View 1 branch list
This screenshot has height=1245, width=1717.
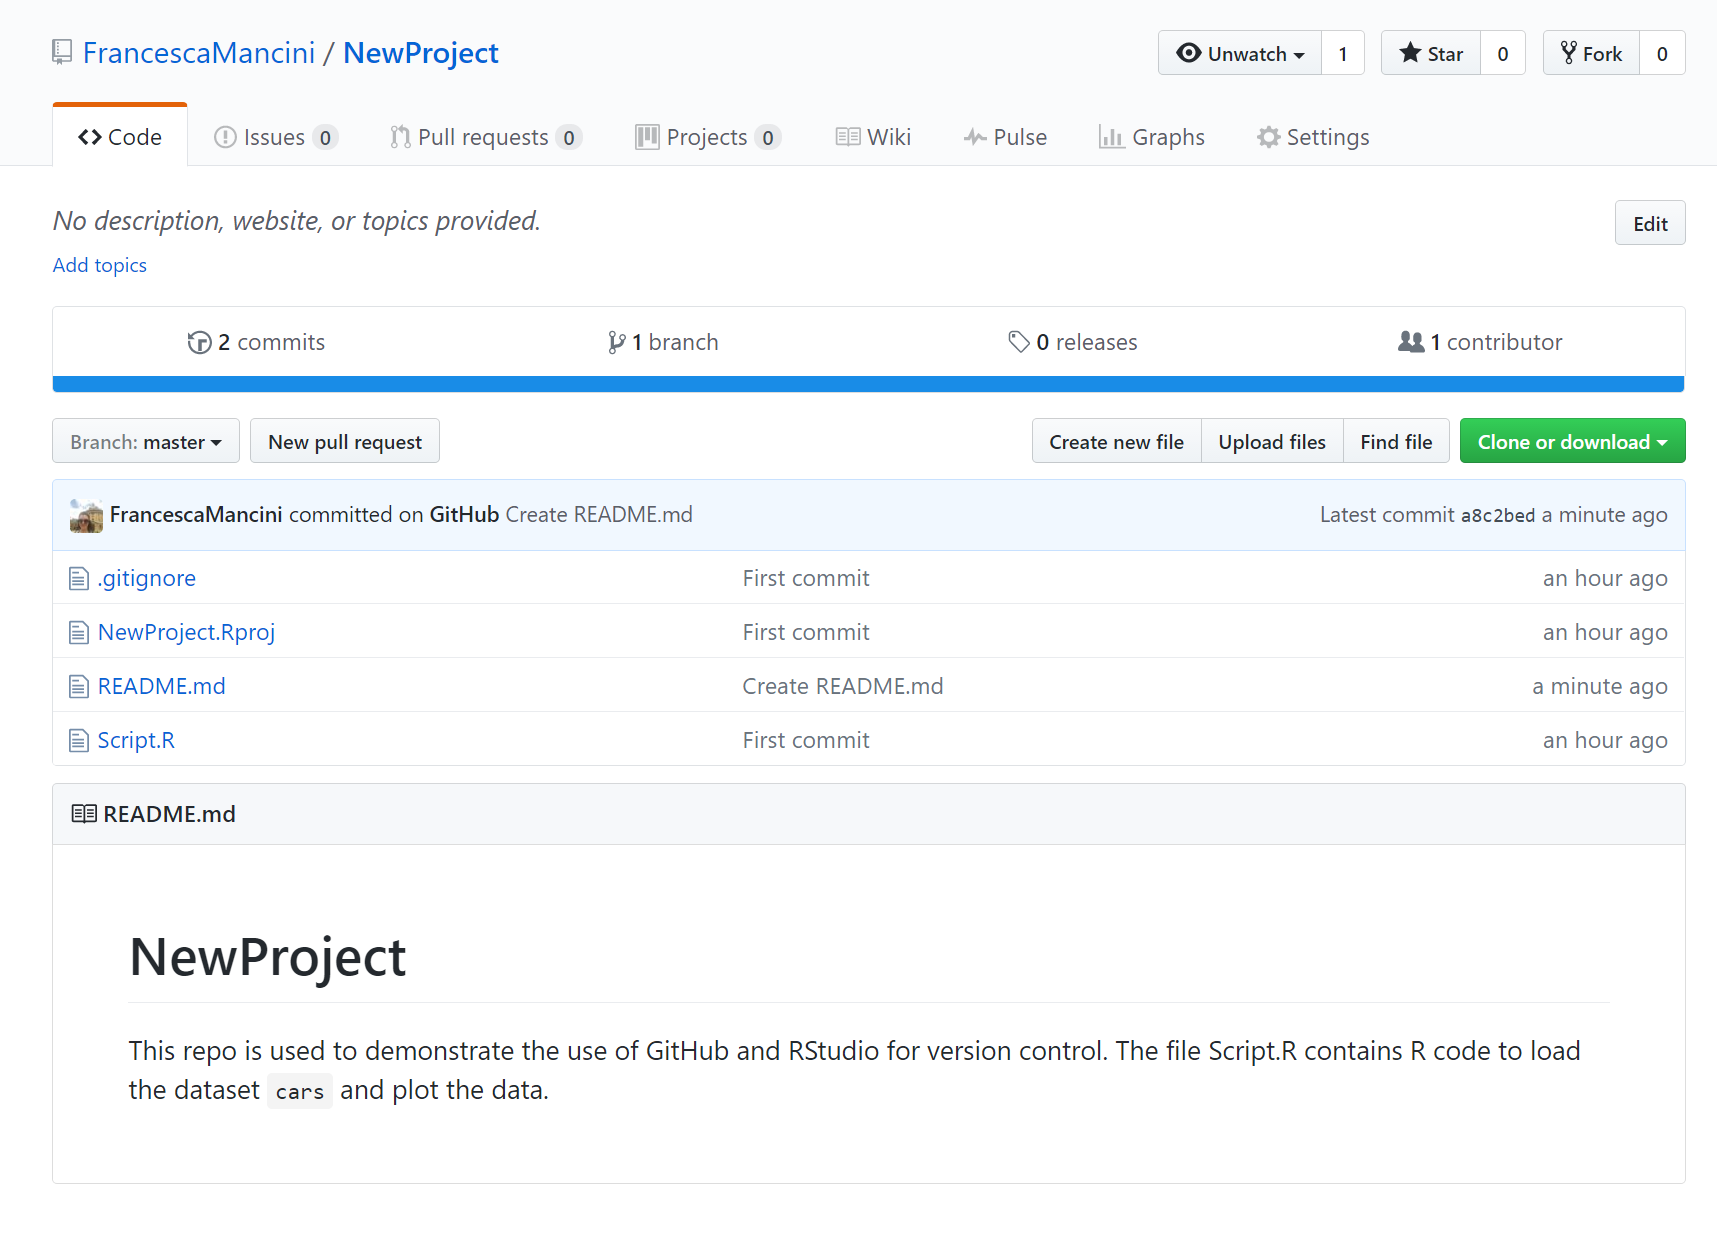click(664, 342)
